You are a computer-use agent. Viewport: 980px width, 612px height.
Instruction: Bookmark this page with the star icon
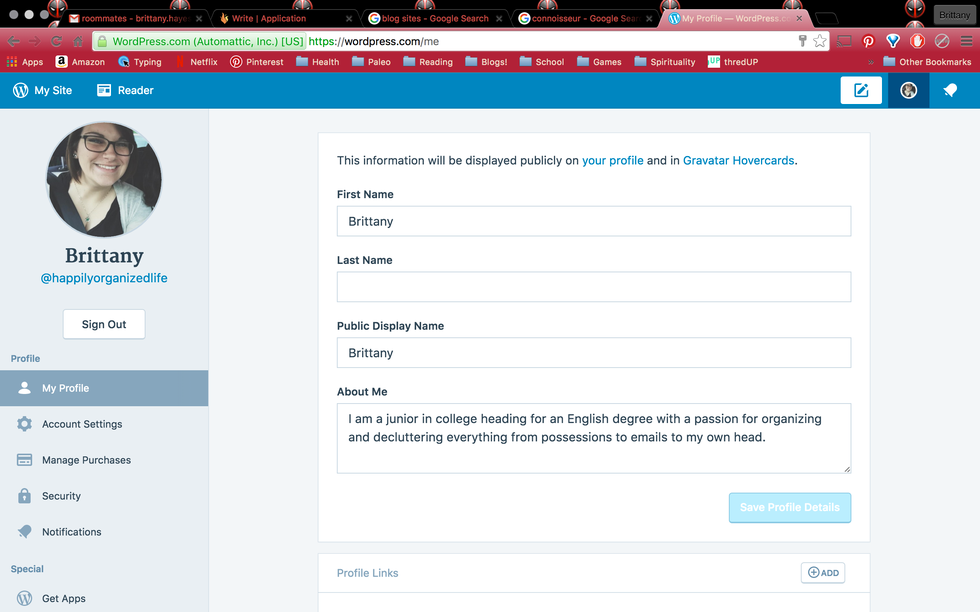pyautogui.click(x=820, y=41)
